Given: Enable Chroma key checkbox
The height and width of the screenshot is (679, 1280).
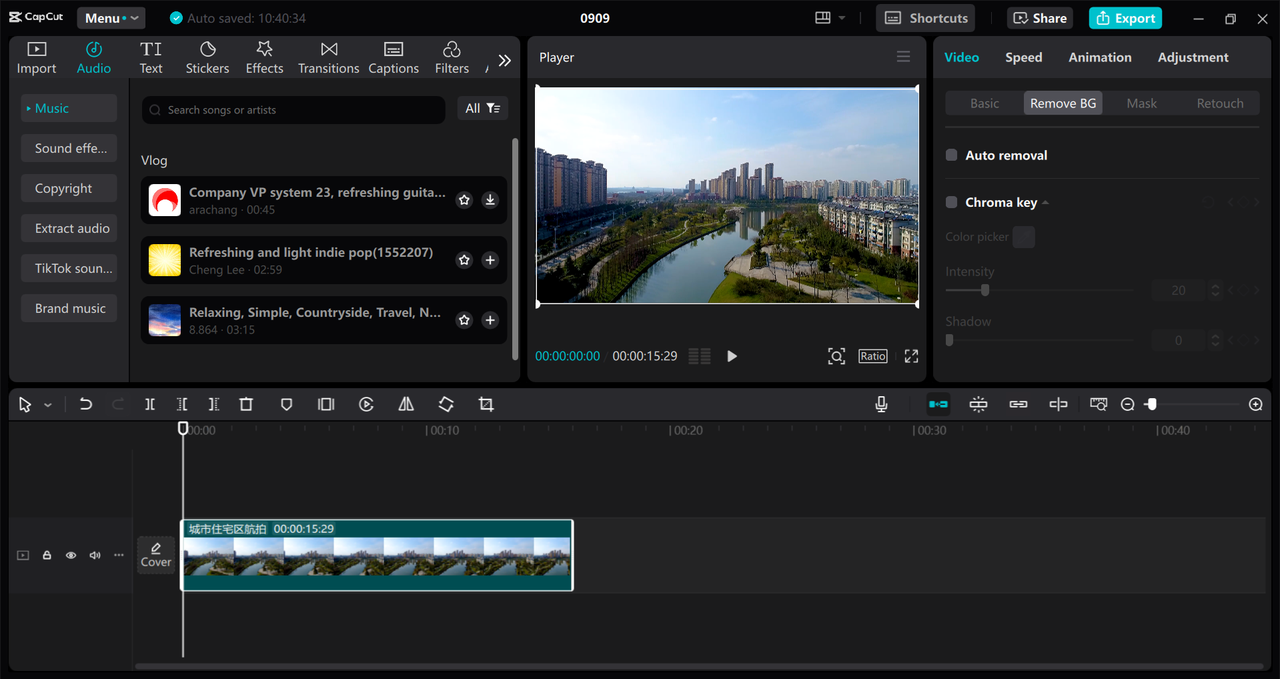Looking at the screenshot, I should click(x=952, y=202).
